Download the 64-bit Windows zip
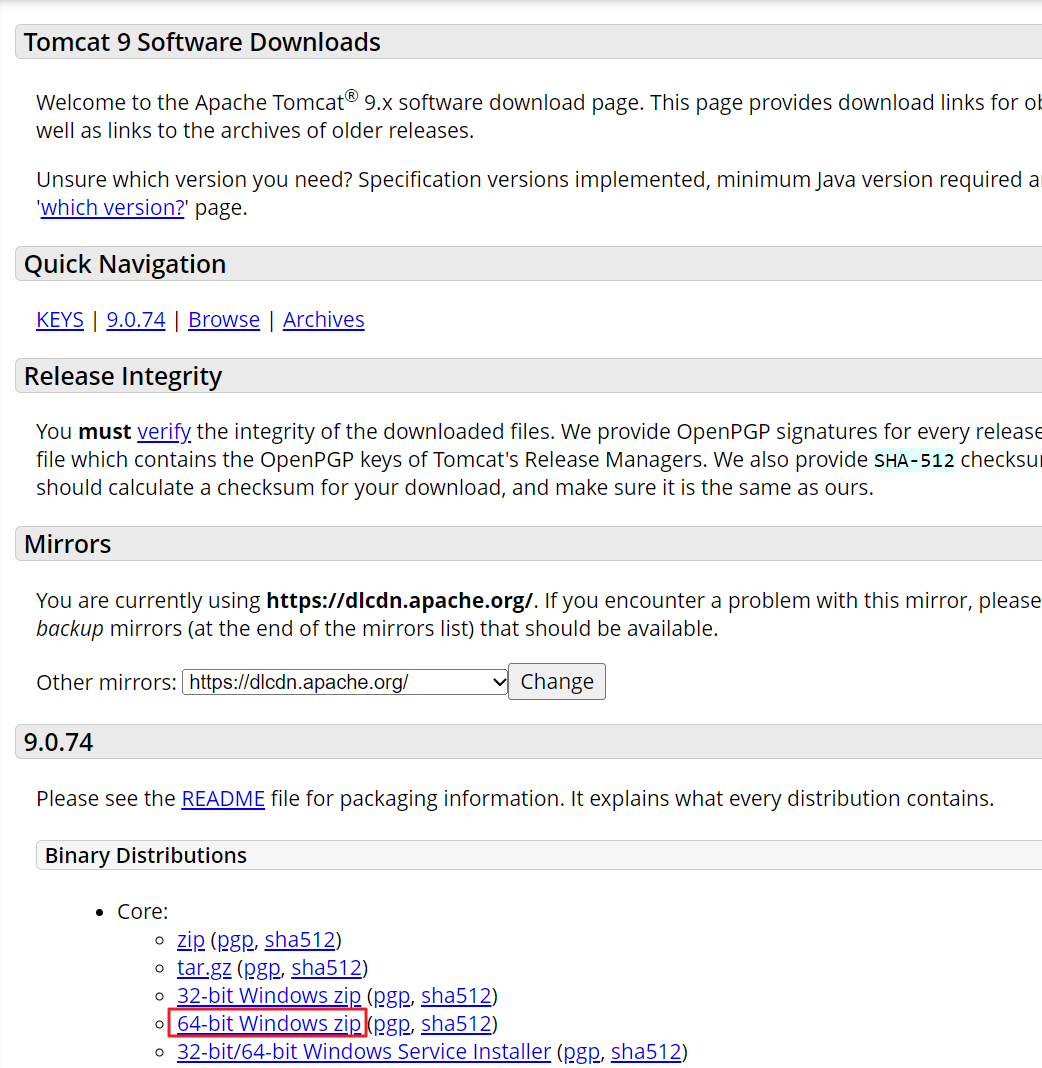This screenshot has width=1042, height=1068. pos(269,1024)
